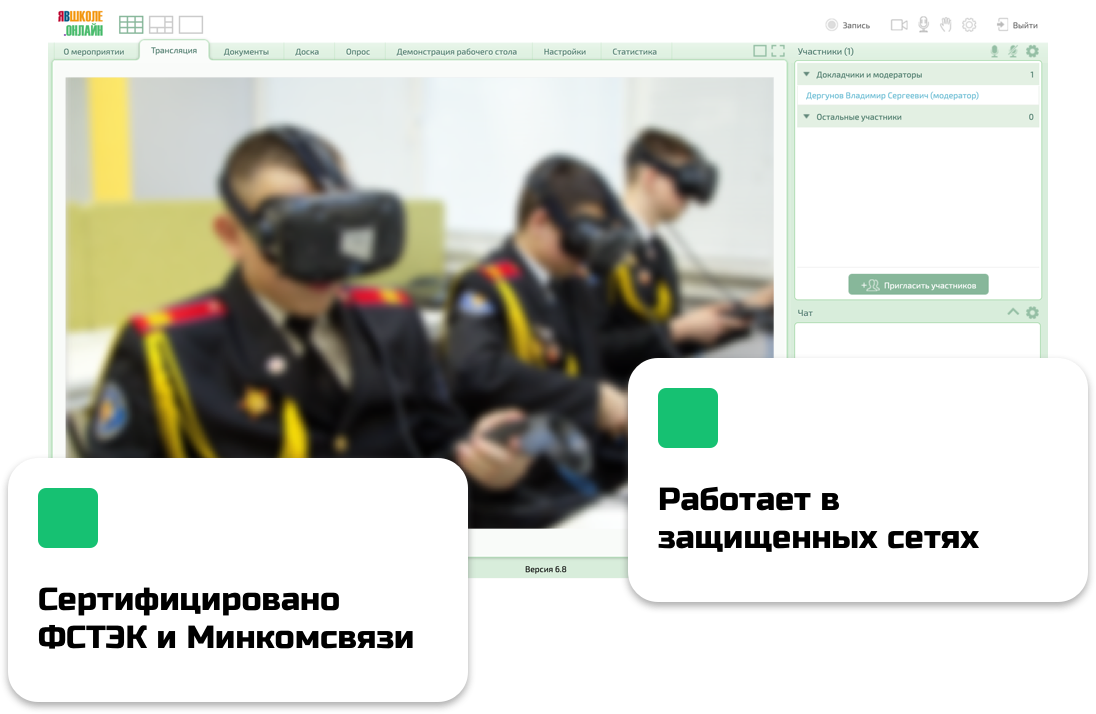Click the raise hand icon

[x=946, y=25]
